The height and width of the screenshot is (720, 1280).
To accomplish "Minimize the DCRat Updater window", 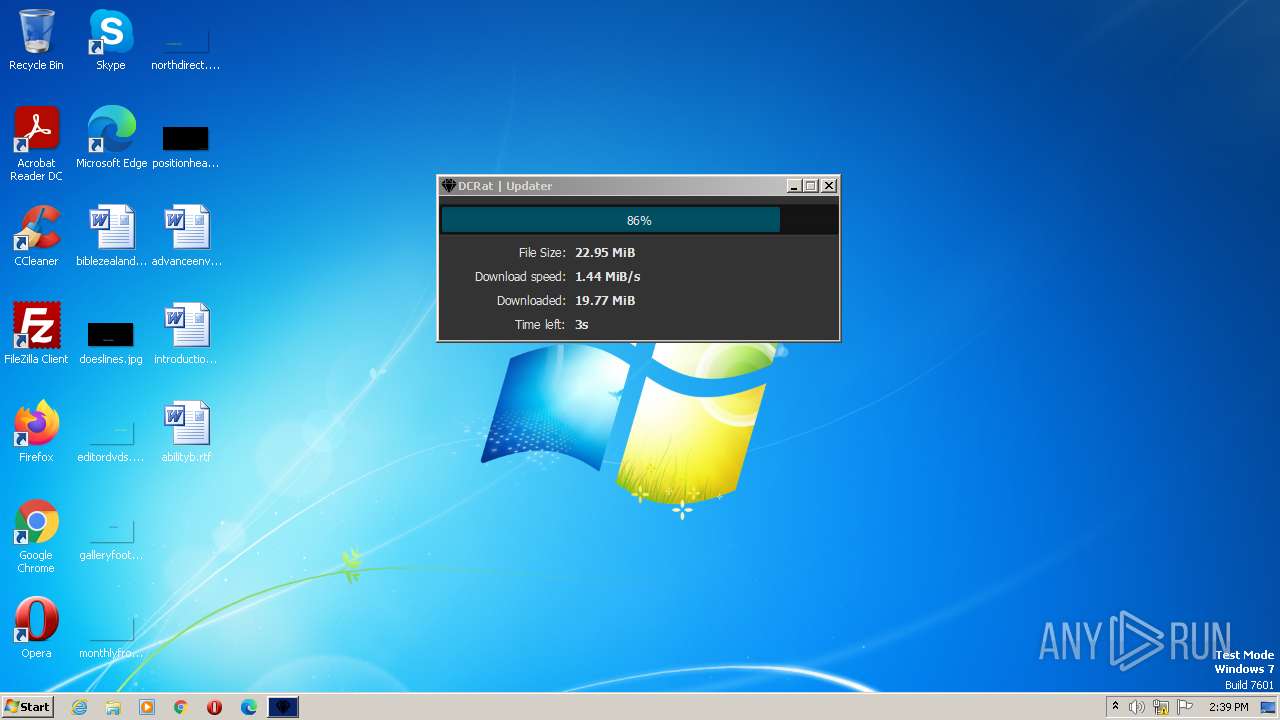I will 794,186.
